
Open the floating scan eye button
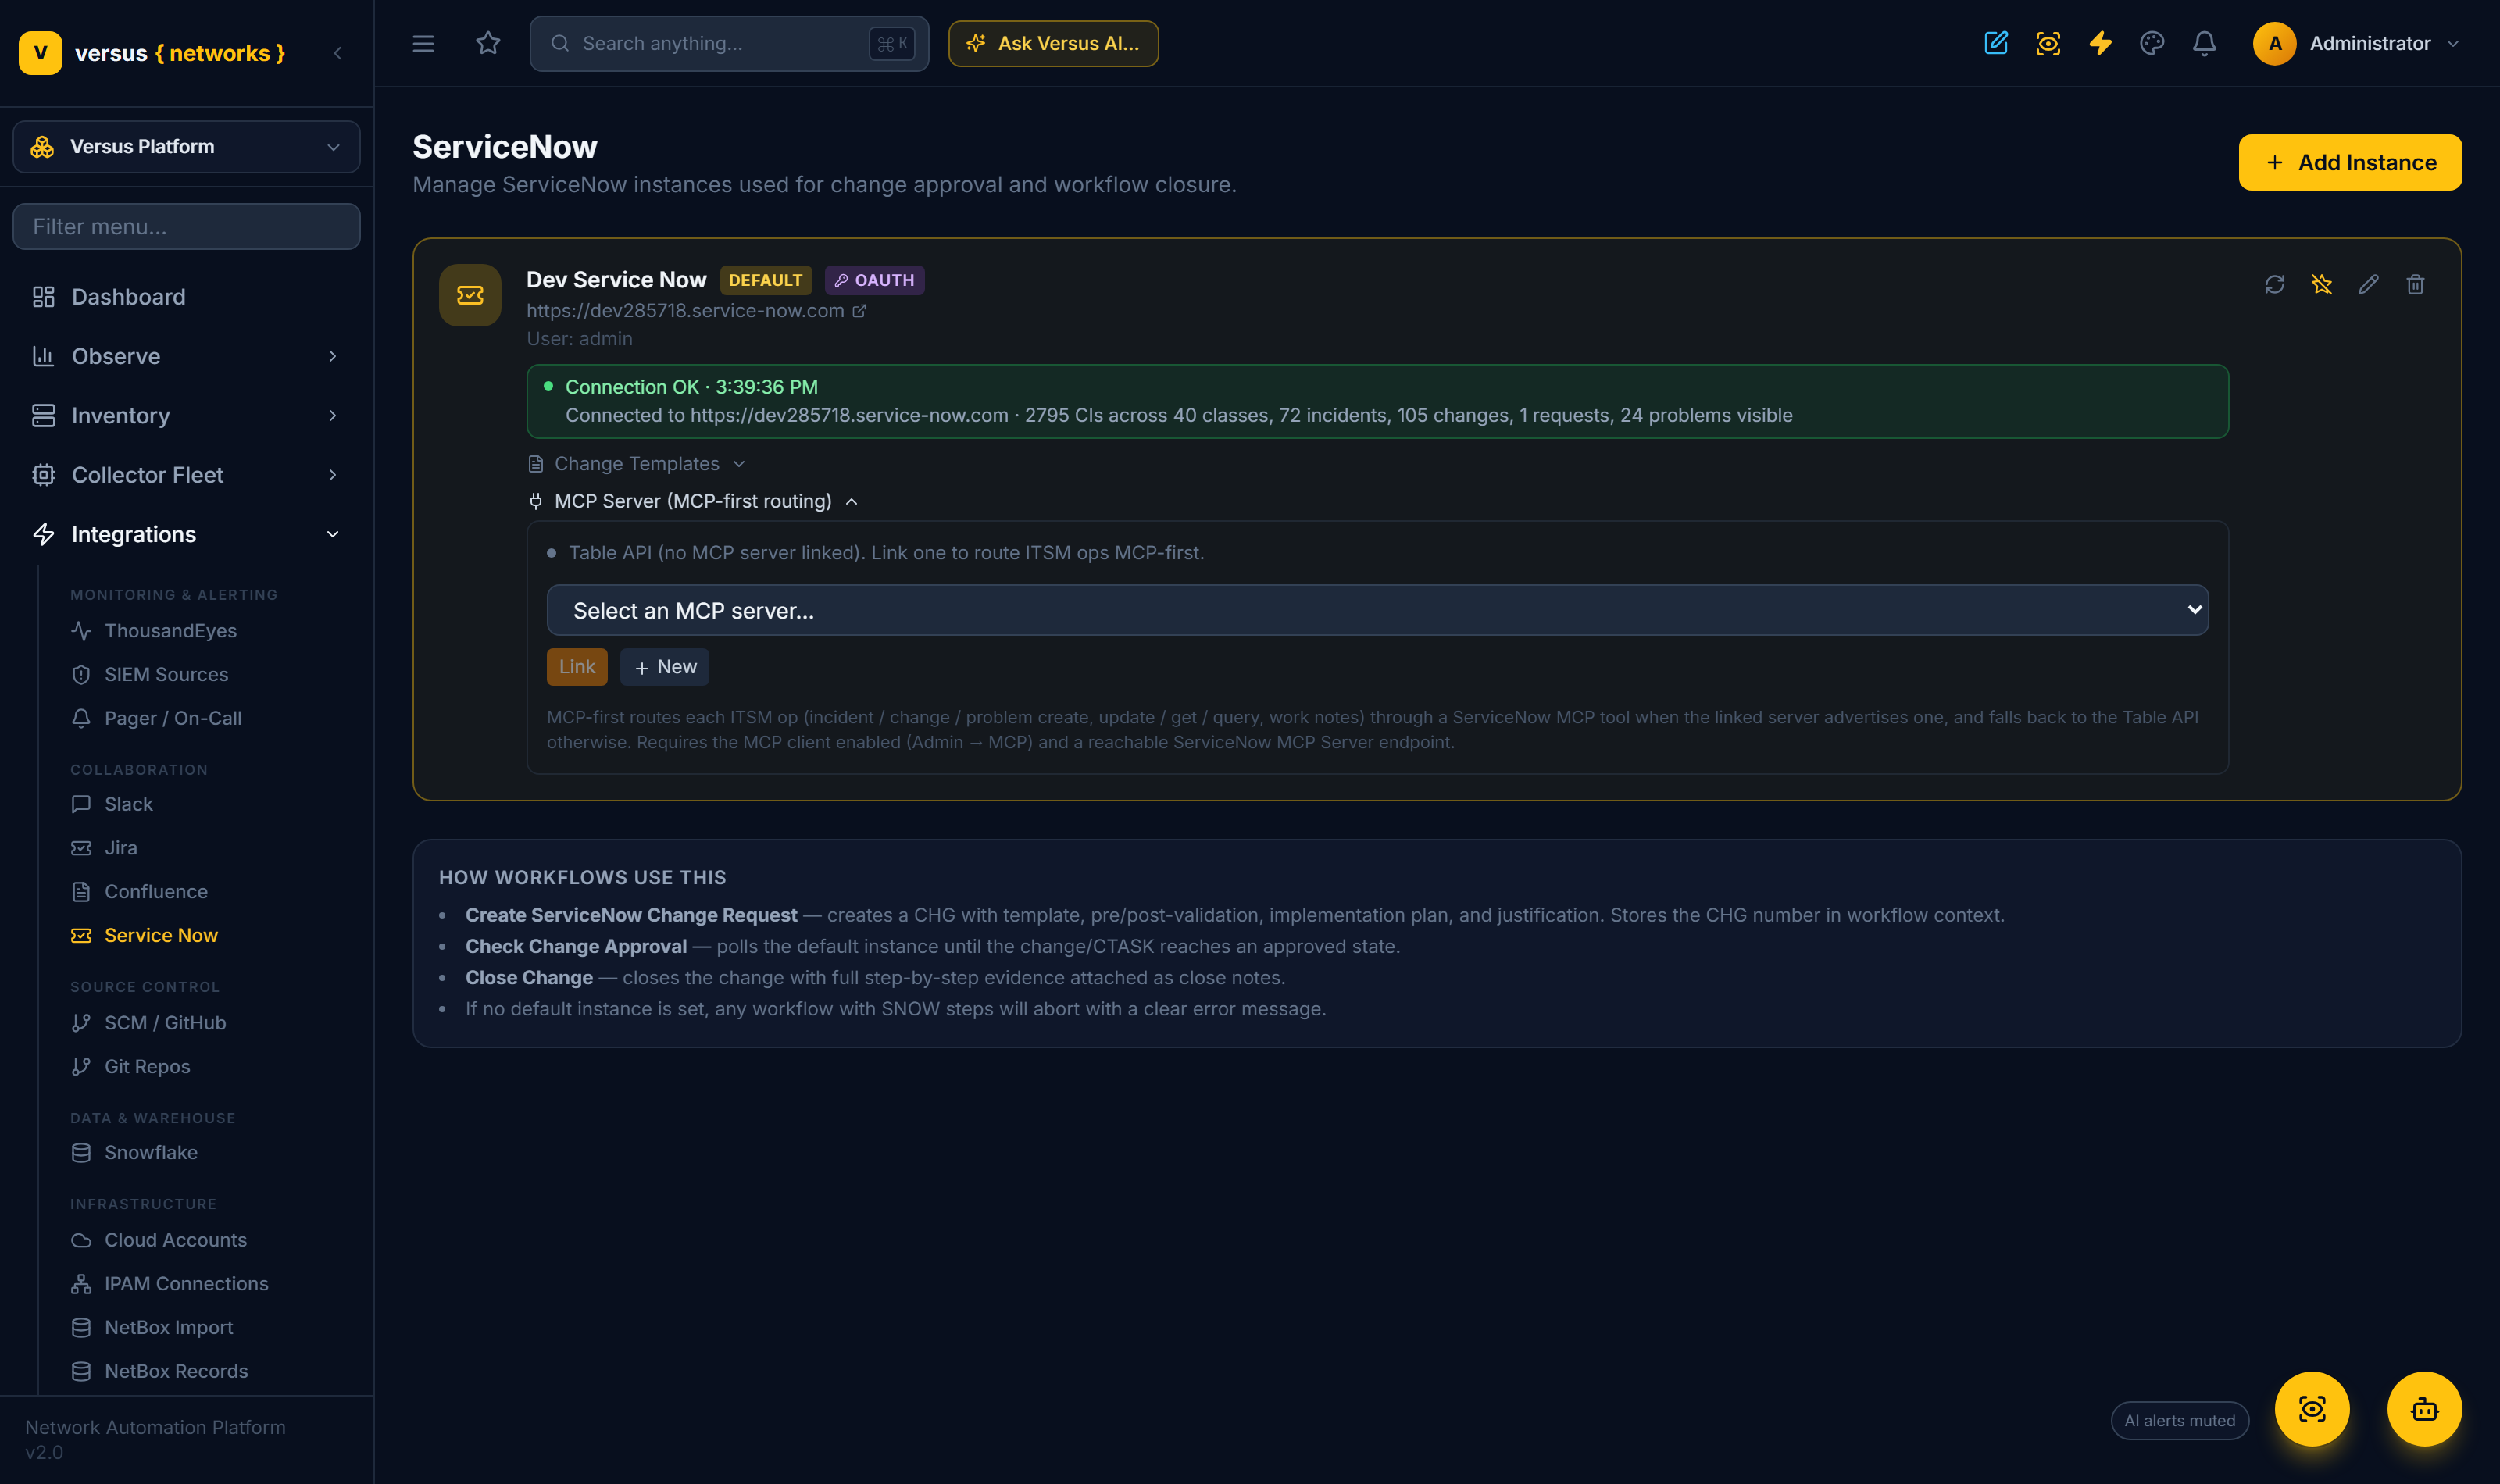pyautogui.click(x=2312, y=1409)
